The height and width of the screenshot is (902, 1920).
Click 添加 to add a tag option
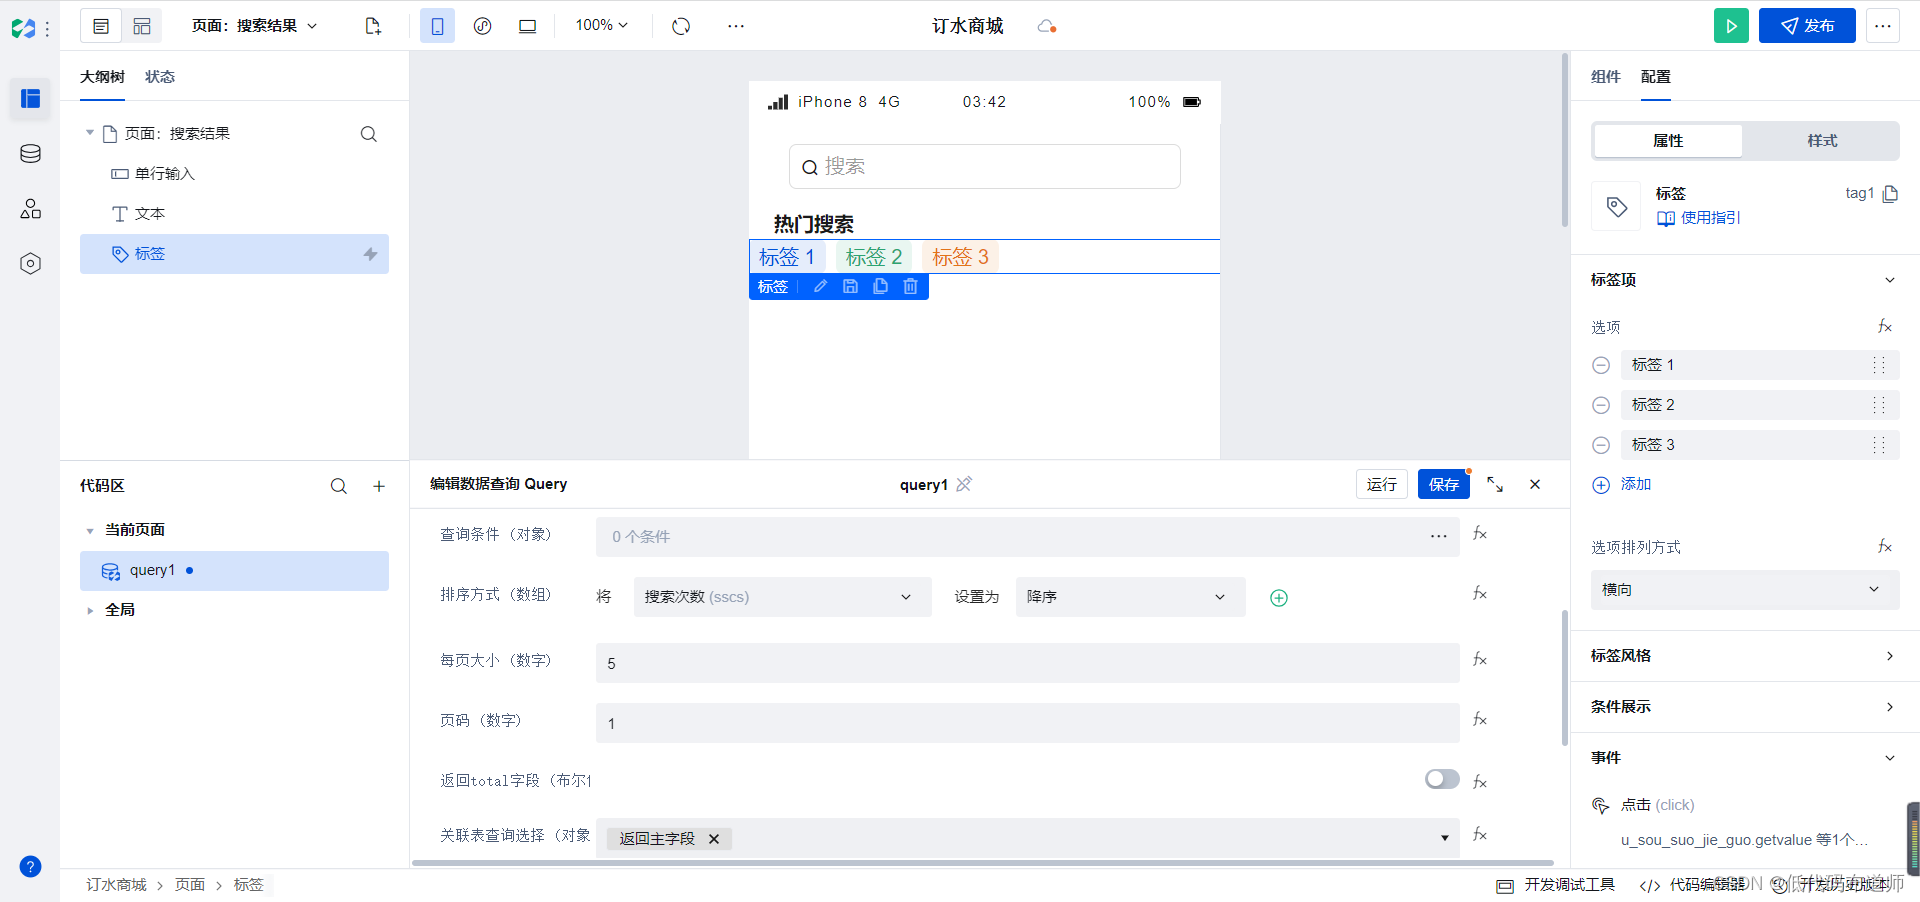click(x=1622, y=484)
